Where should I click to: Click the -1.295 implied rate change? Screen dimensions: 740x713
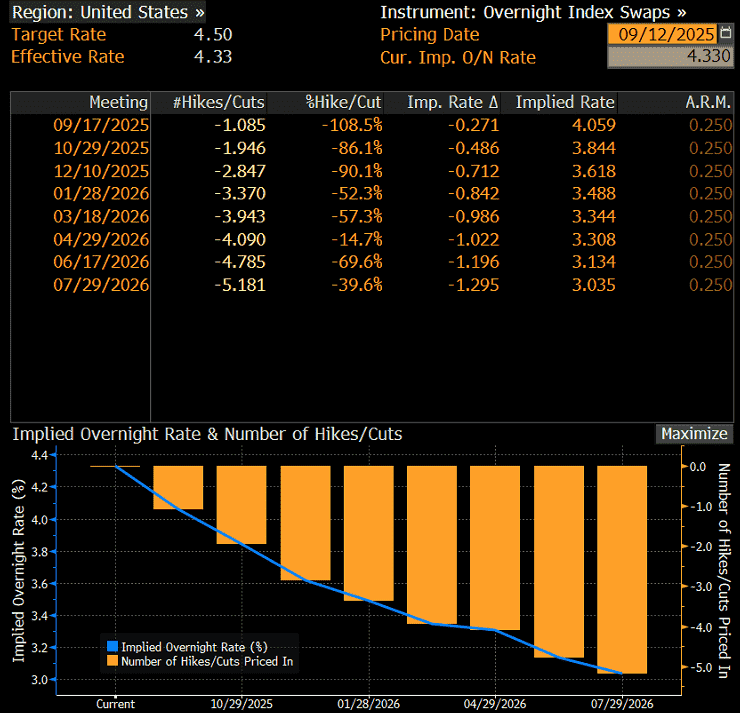473,285
